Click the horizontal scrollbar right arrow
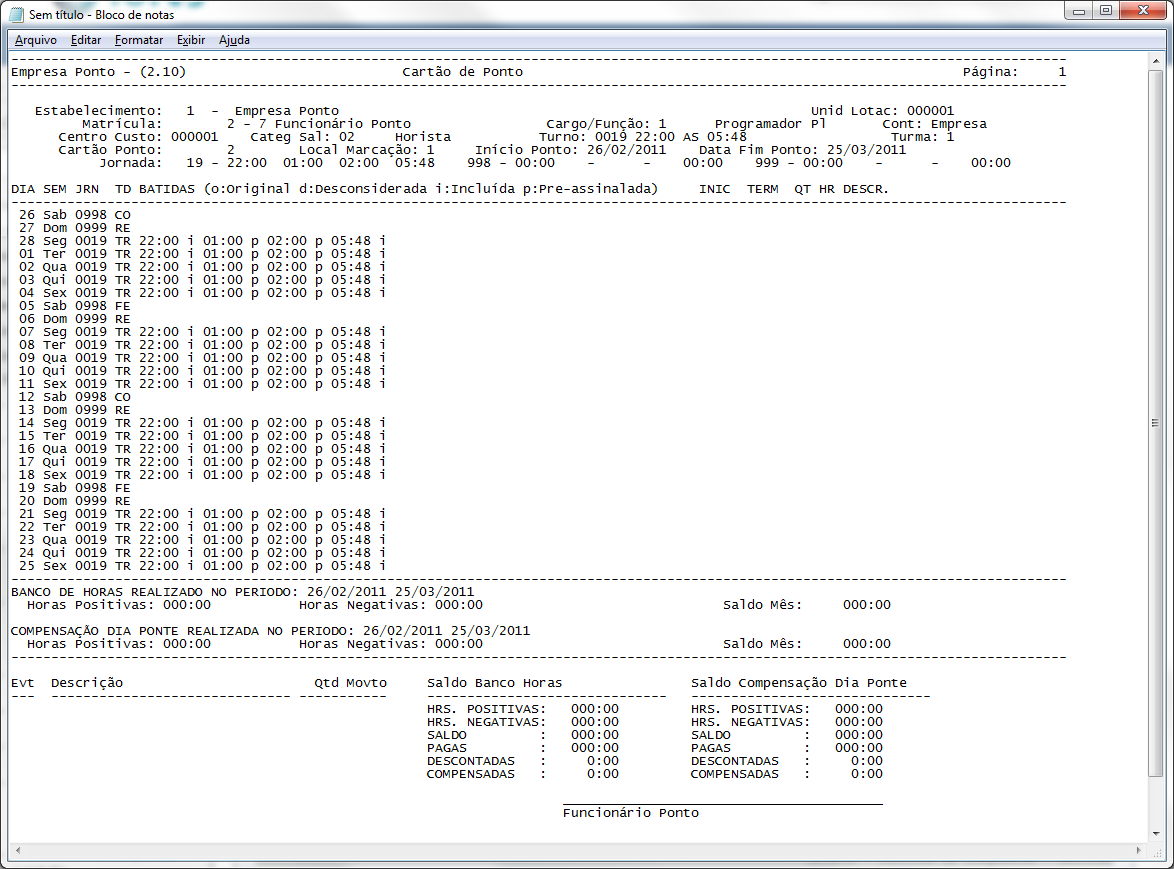This screenshot has width=1174, height=869. pyautogui.click(x=1140, y=850)
